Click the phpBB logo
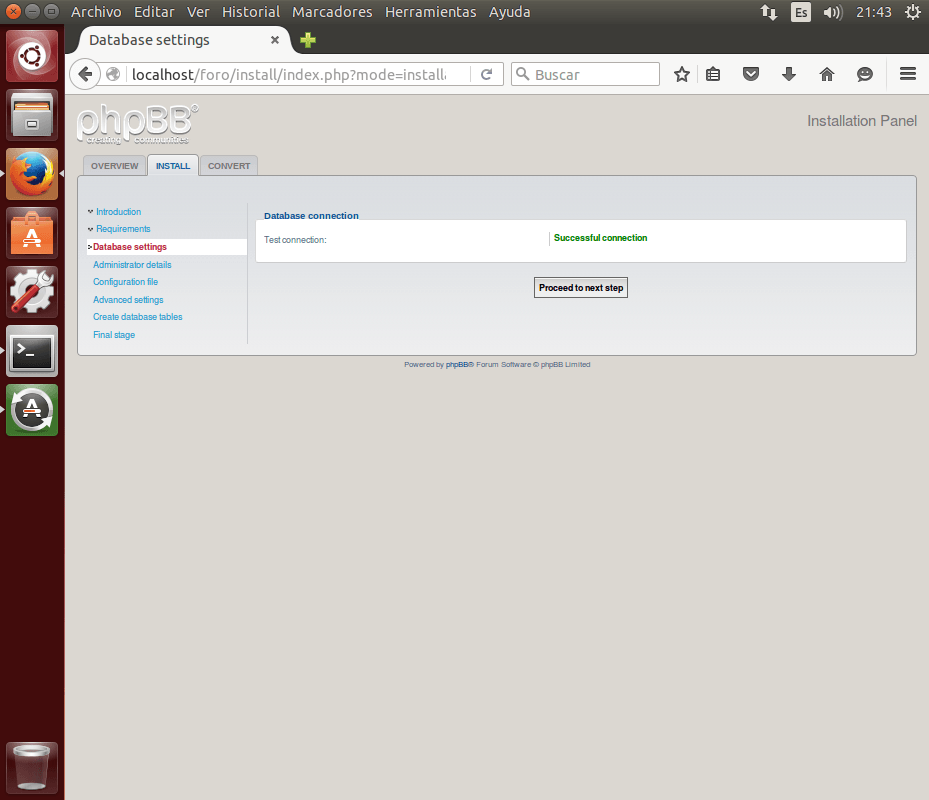929x800 pixels. click(x=137, y=124)
